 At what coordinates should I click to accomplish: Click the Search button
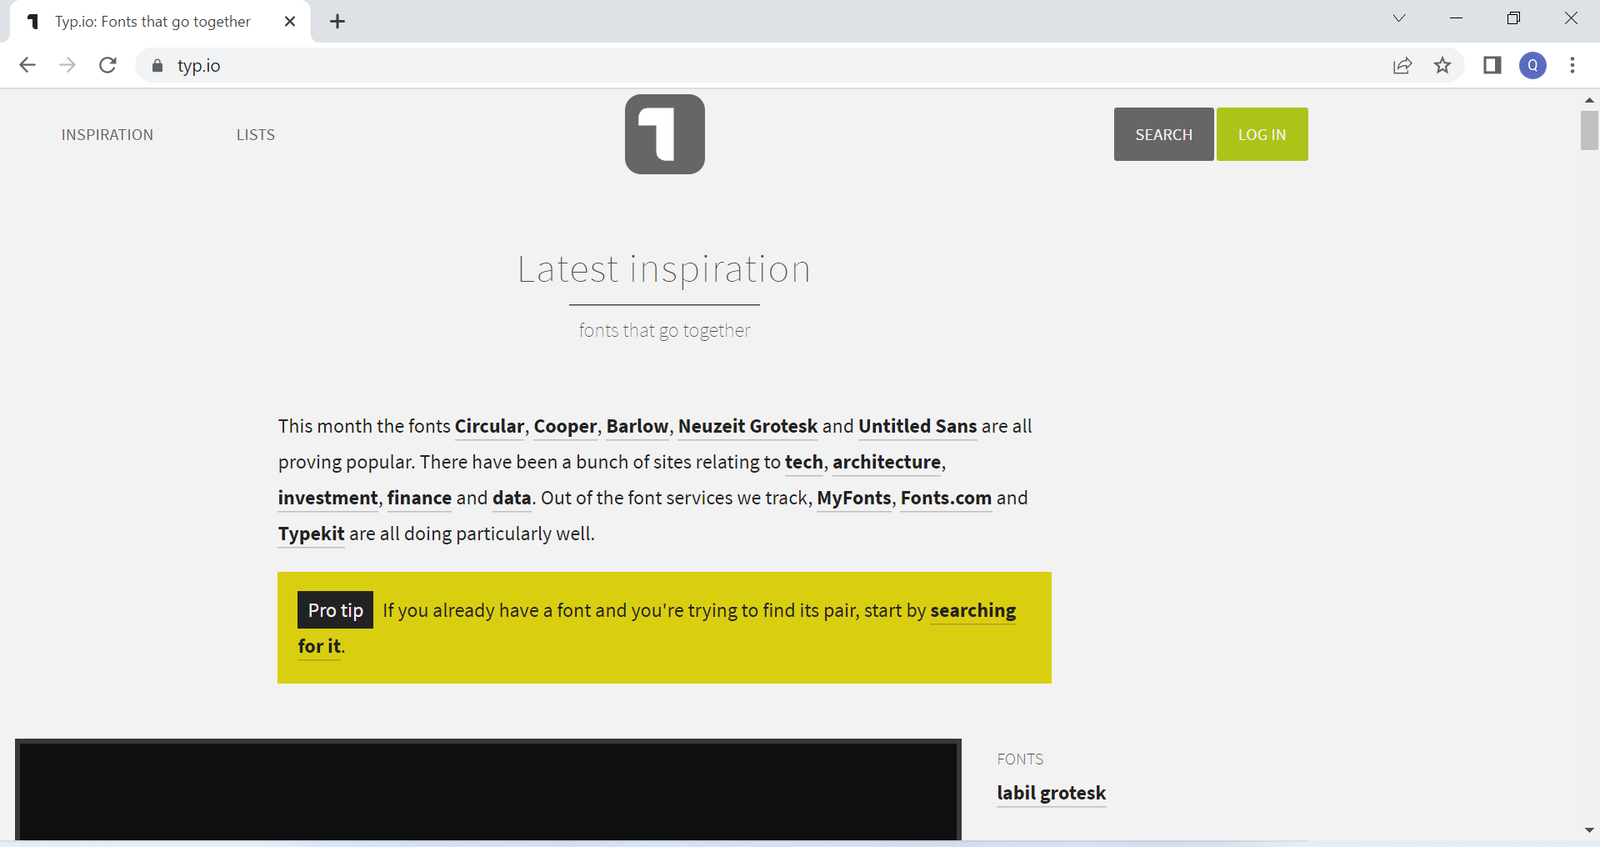click(1164, 134)
